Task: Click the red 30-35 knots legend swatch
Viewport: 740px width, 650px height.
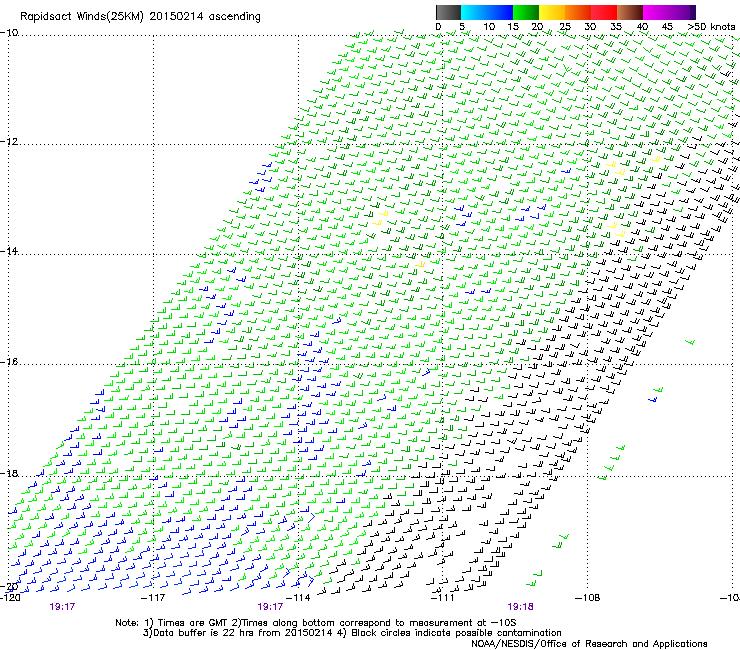Action: tap(604, 12)
